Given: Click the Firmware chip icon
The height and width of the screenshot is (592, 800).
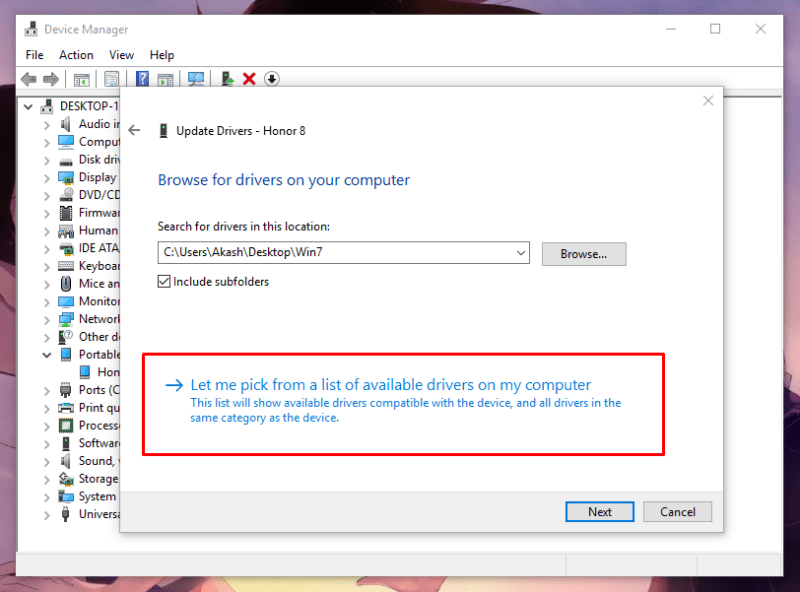Looking at the screenshot, I should (66, 213).
